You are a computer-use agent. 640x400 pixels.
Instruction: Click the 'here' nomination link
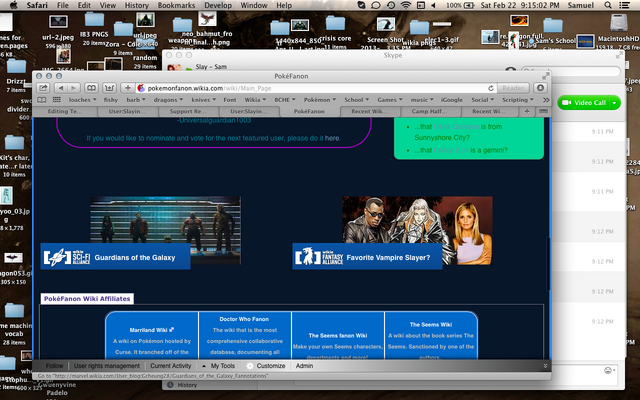[x=332, y=138]
